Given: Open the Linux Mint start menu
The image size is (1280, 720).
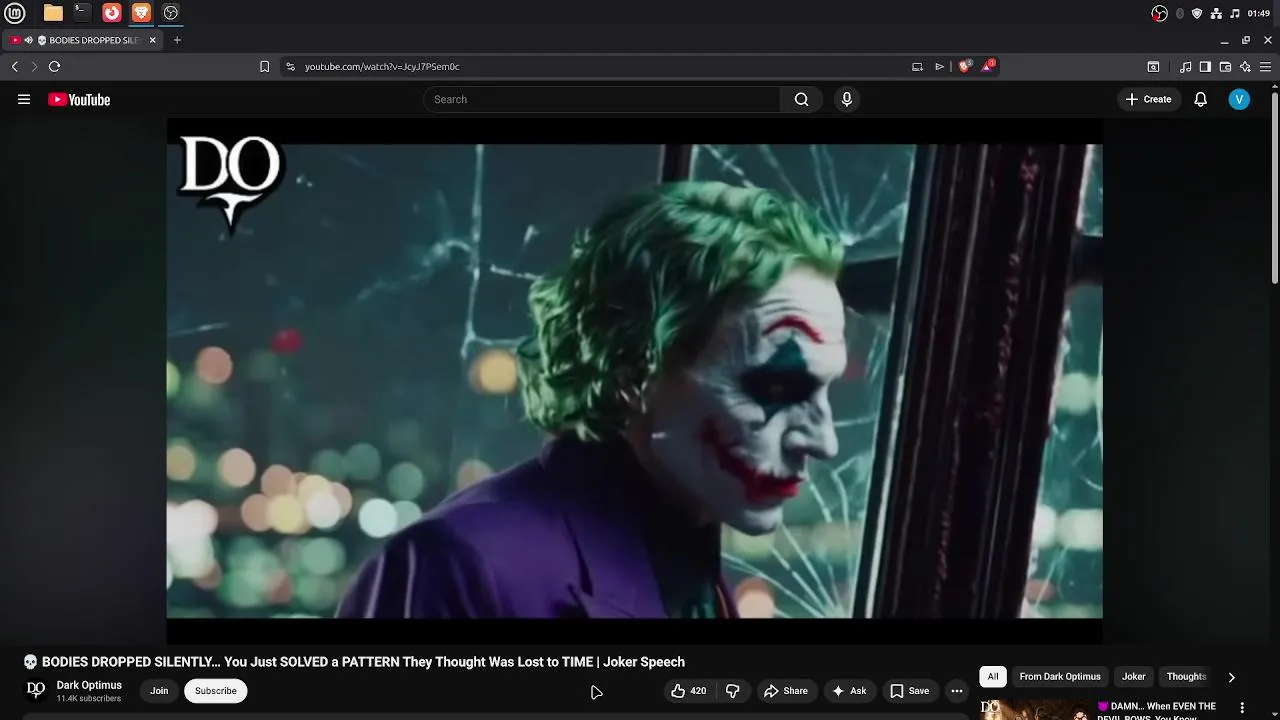Looking at the screenshot, I should (x=14, y=13).
